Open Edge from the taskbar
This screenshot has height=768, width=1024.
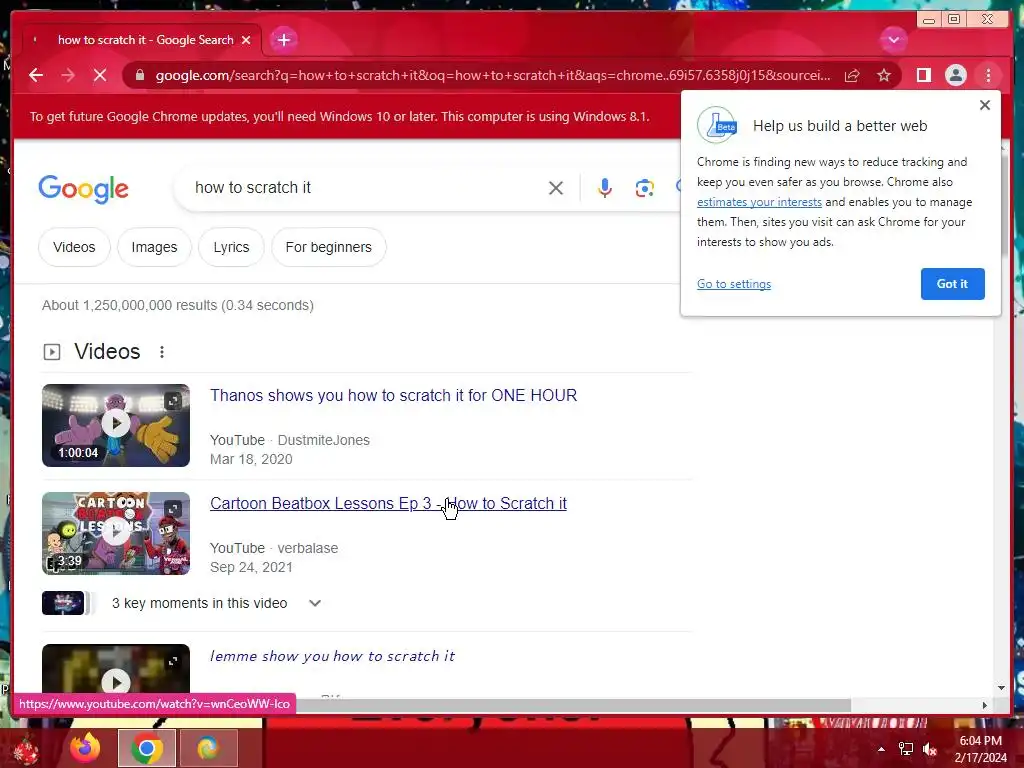[208, 748]
